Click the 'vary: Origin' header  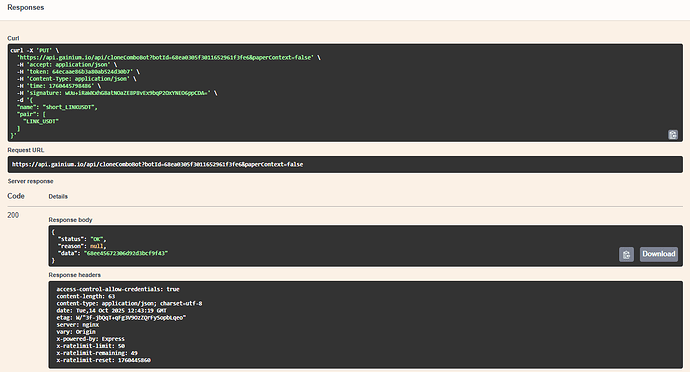pyautogui.click(x=76, y=331)
